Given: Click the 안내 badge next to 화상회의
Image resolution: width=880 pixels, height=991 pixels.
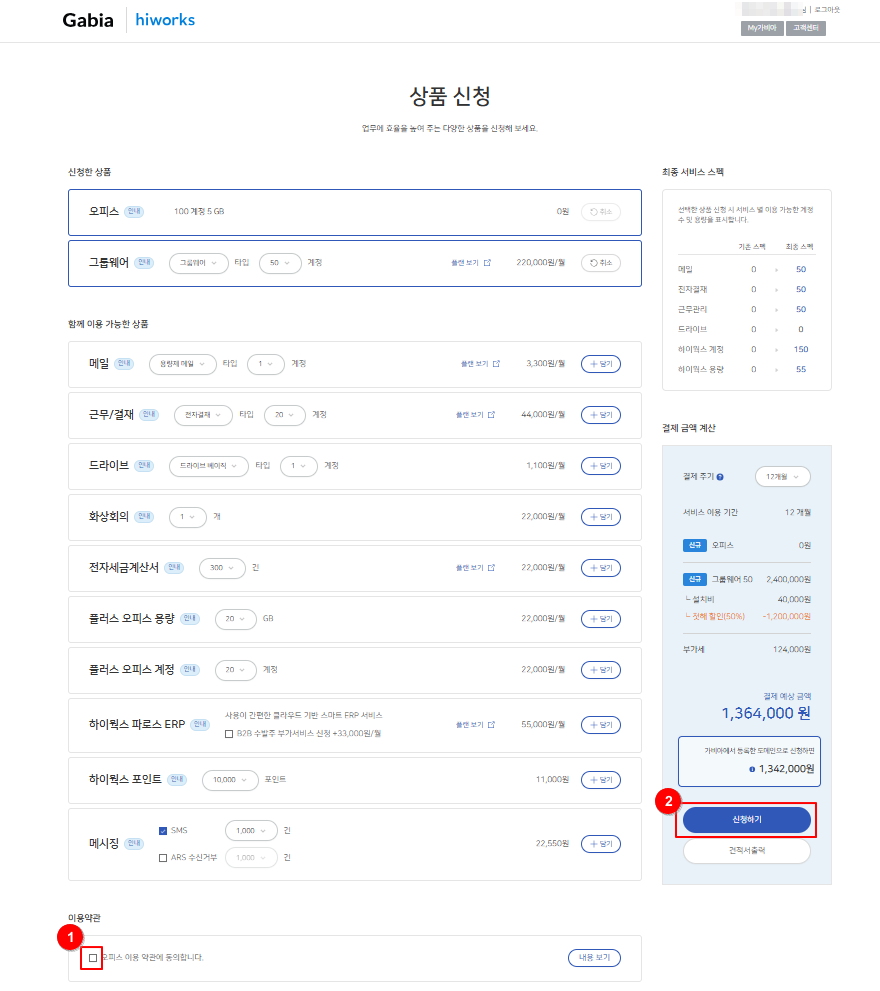Looking at the screenshot, I should pos(148,517).
